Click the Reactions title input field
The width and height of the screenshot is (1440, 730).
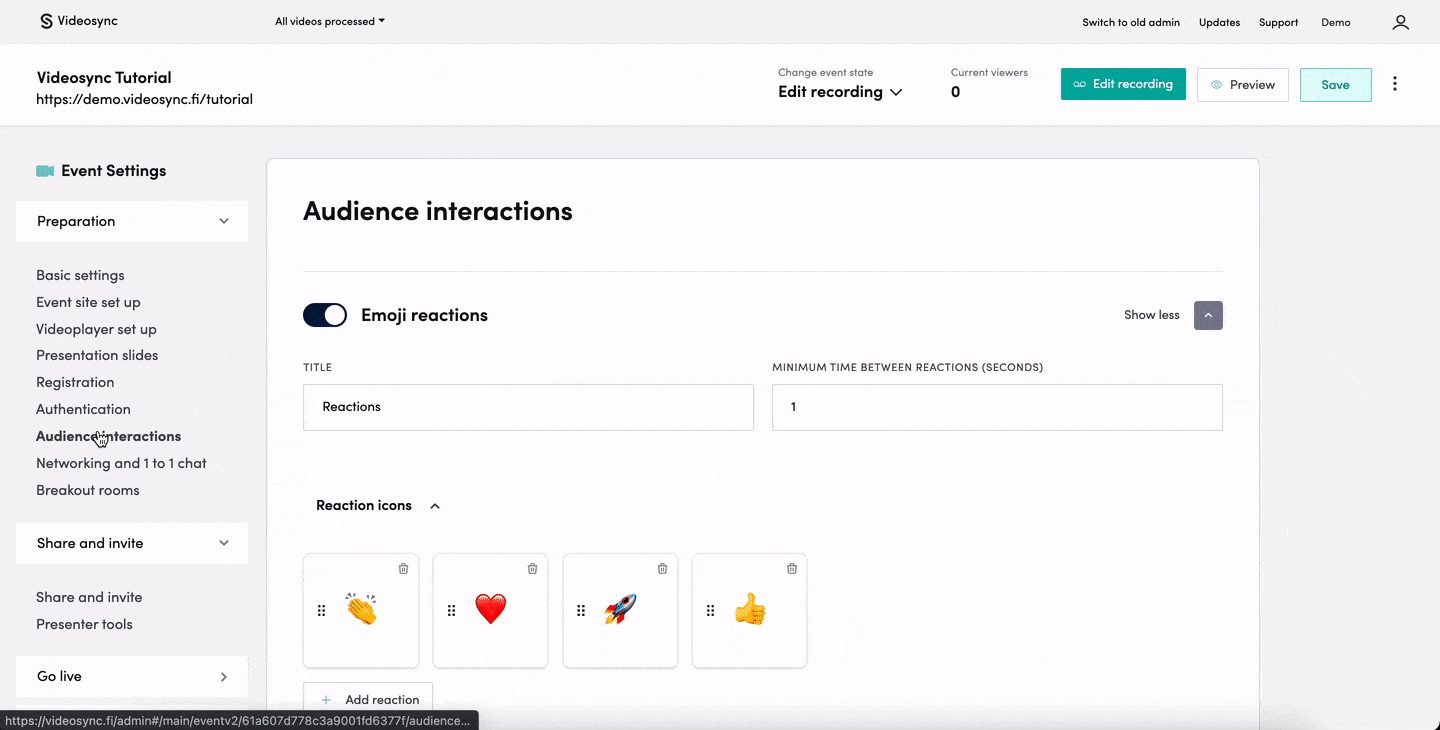(x=528, y=407)
